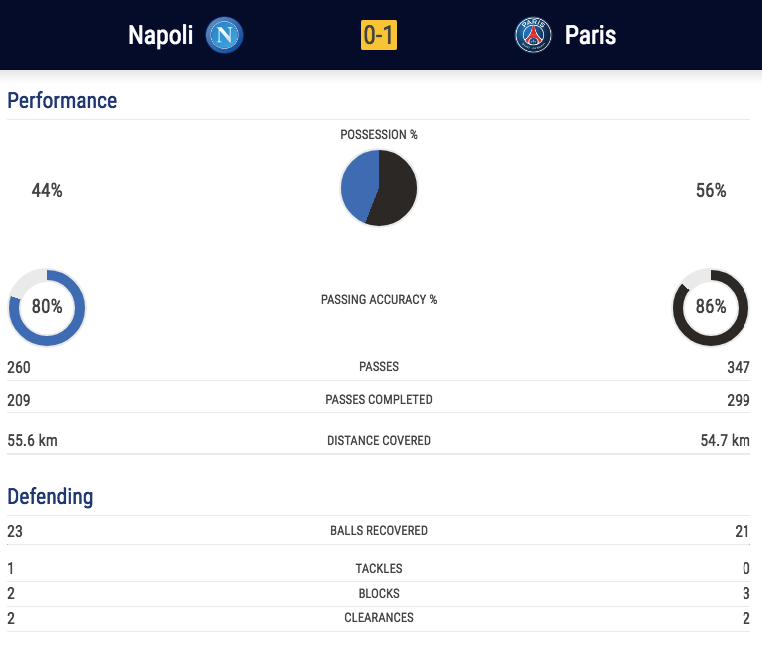Viewport: 762px width, 651px height.
Task: Click the DISTANCE COVERED row label
Action: point(379,441)
